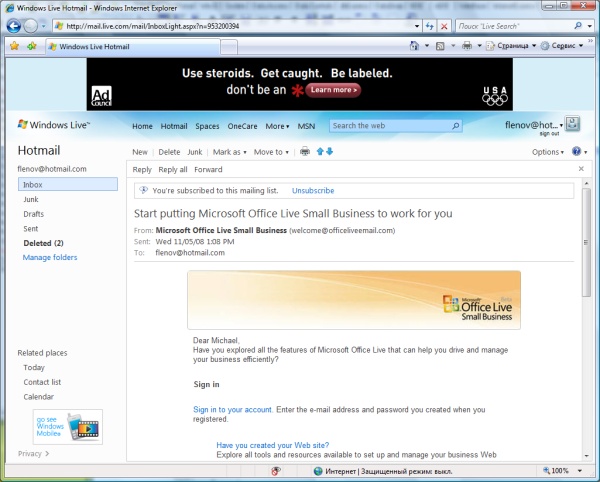Screen dimensions: 600x482
Task: Open the Move to dropdown
Action: pyautogui.click(x=271, y=152)
